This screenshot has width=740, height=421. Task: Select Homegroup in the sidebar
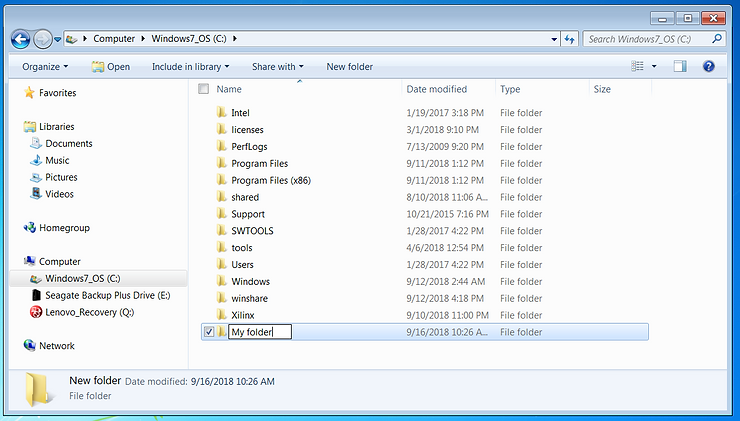pyautogui.click(x=64, y=228)
